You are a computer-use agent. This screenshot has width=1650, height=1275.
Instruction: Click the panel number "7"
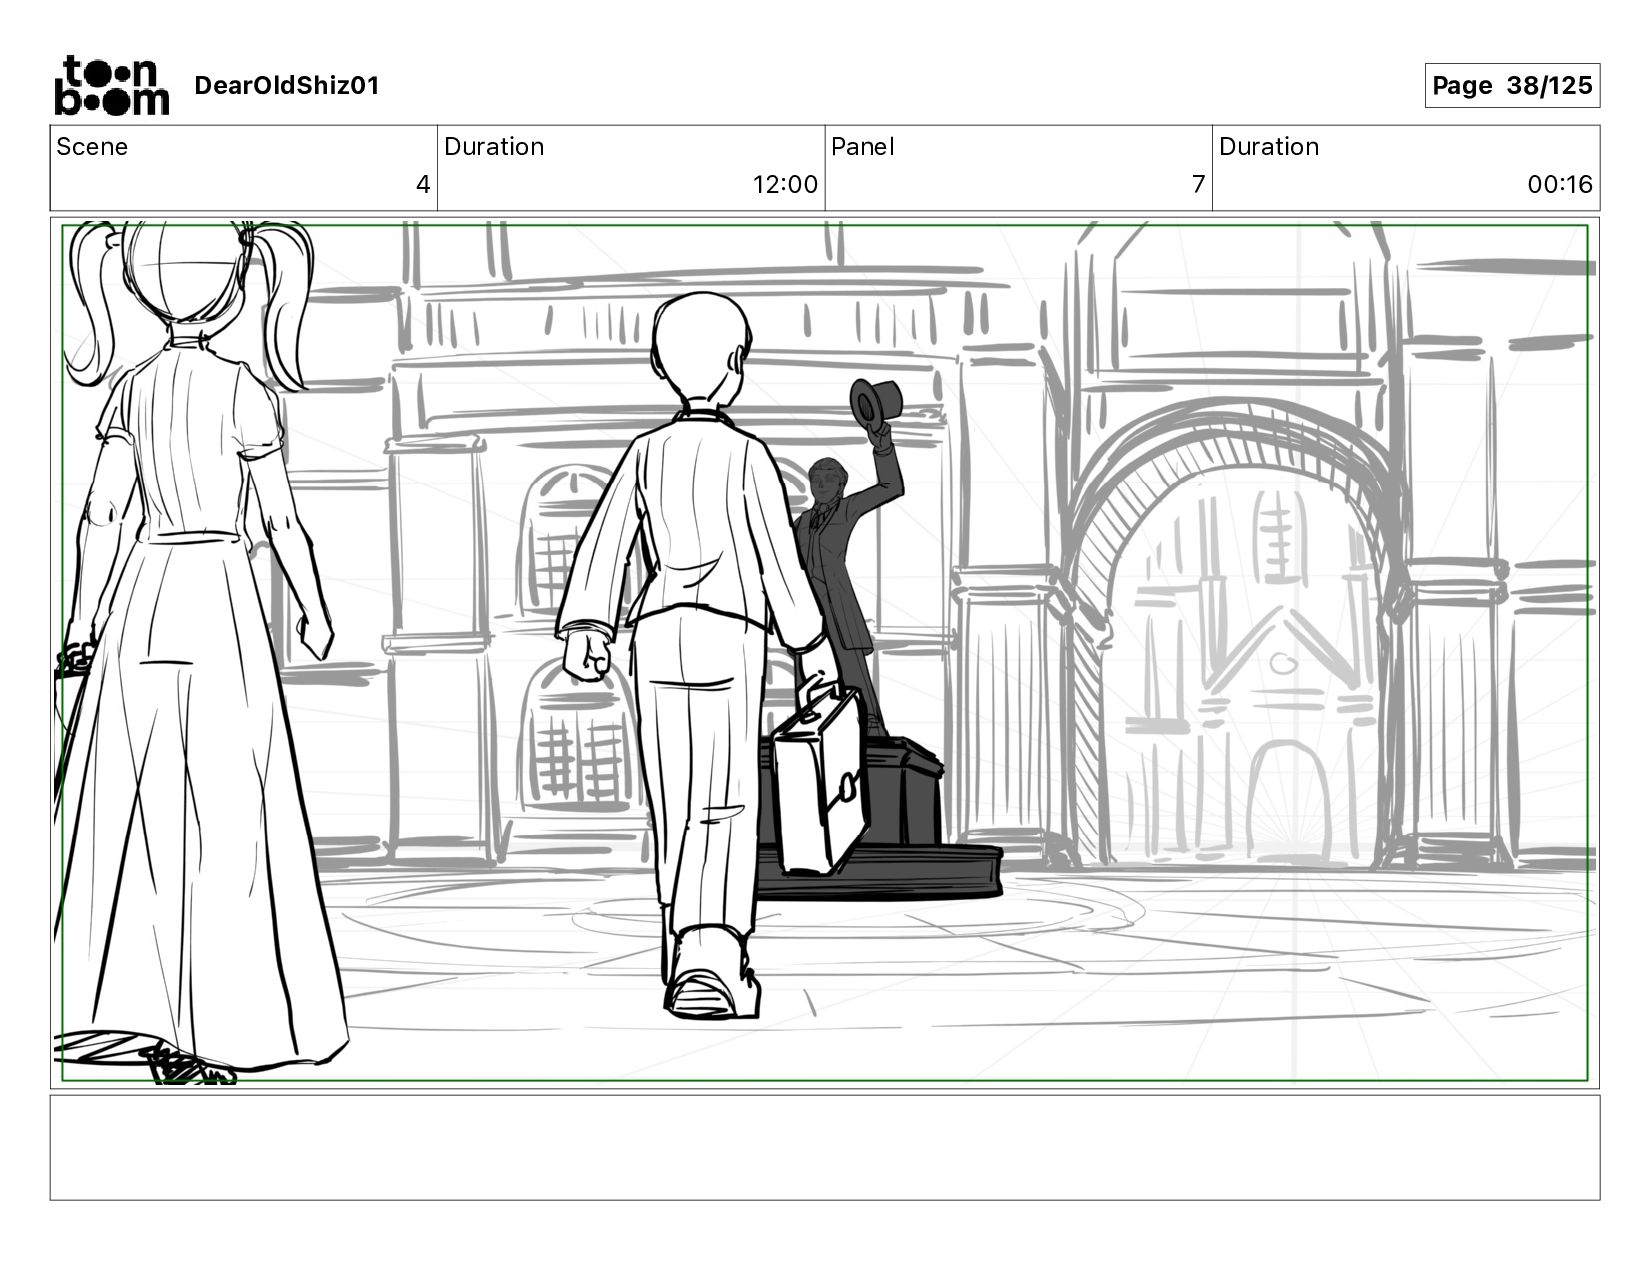click(x=1198, y=185)
